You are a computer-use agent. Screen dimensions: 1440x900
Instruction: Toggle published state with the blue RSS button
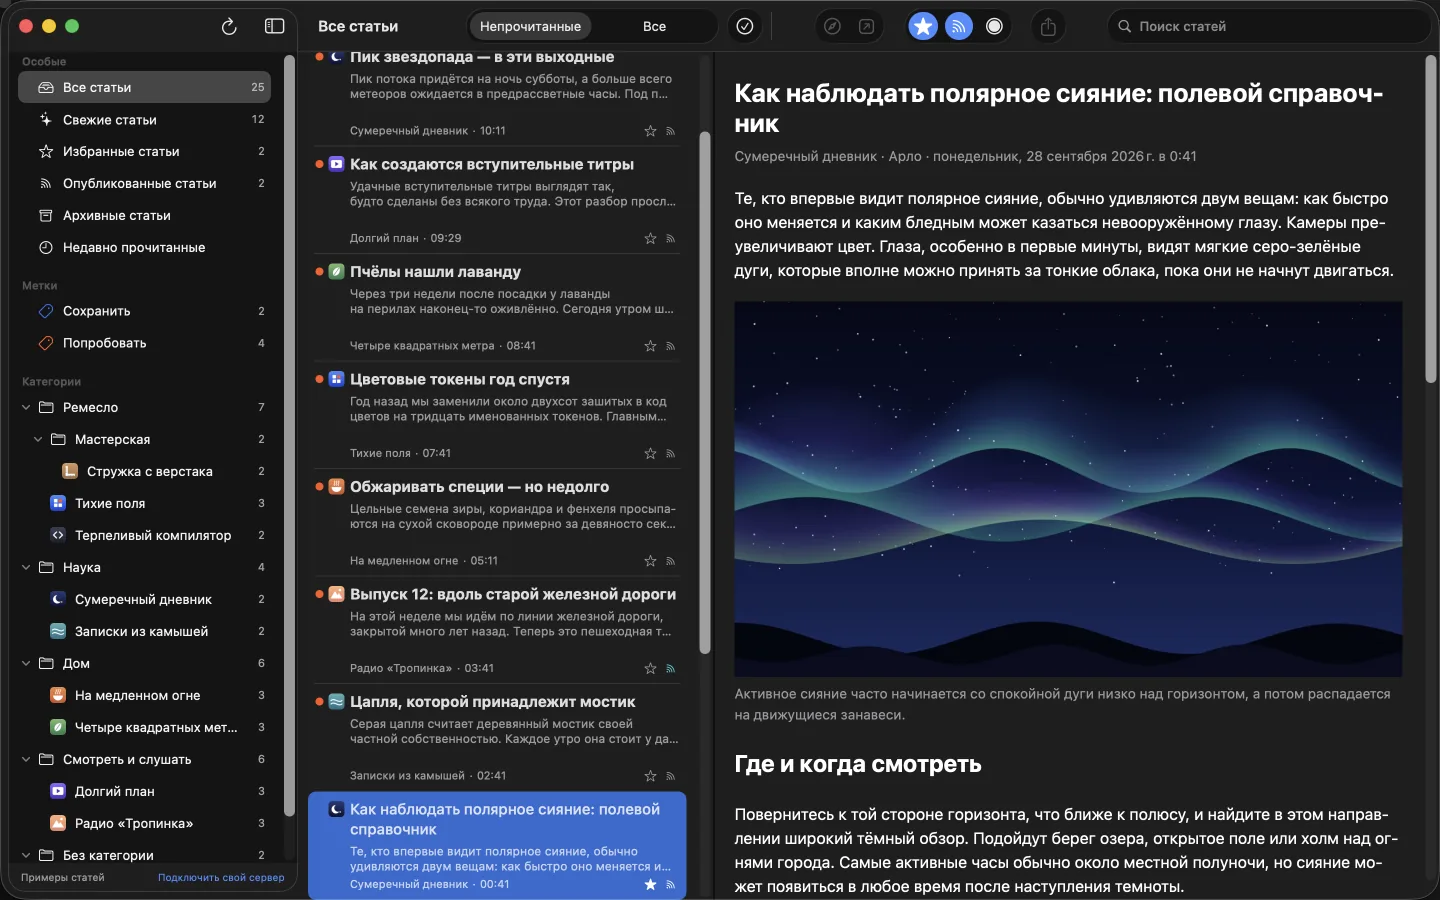(x=959, y=27)
